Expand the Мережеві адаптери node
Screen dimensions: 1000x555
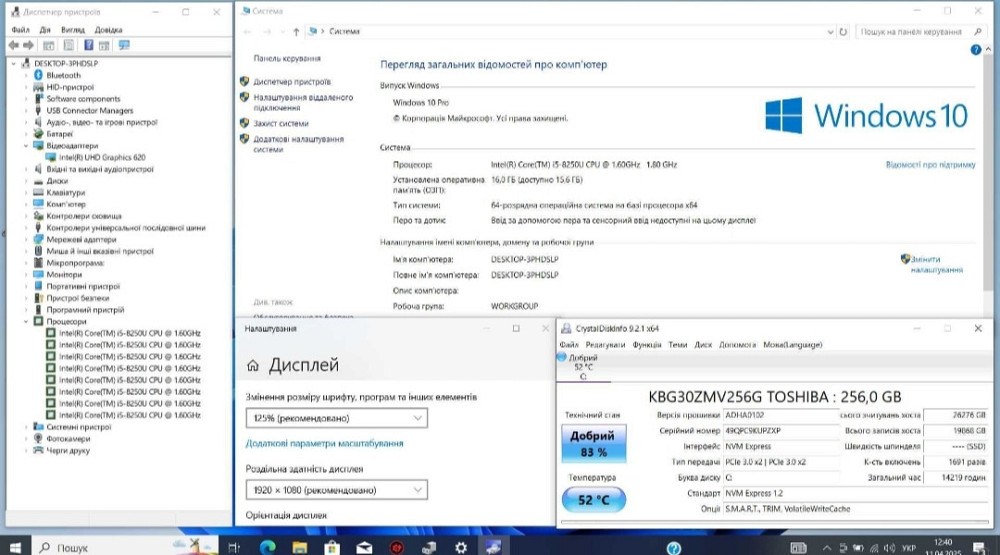pyautogui.click(x=26, y=240)
